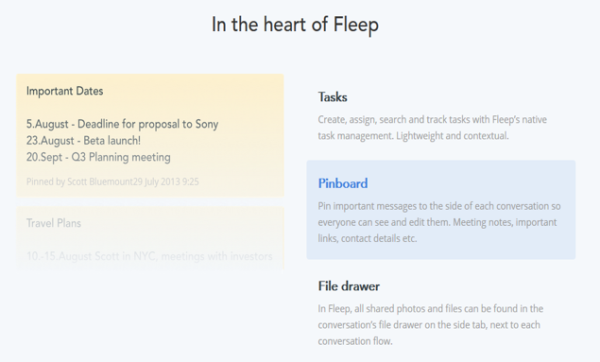Click the highlighted Pinboard description card
The image size is (600, 362).
tap(441, 210)
